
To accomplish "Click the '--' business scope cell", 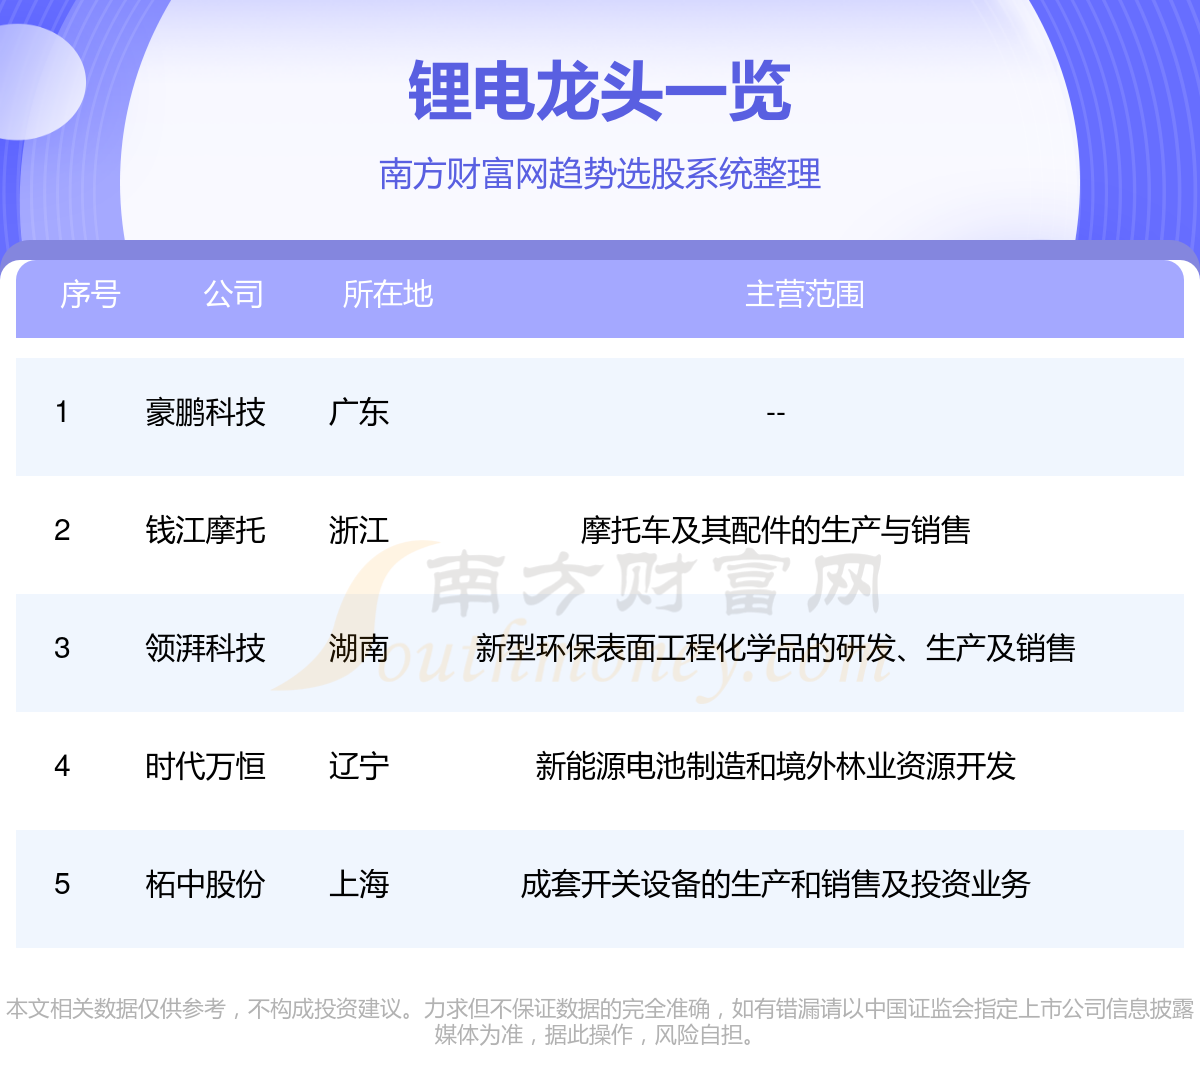I will [x=775, y=412].
